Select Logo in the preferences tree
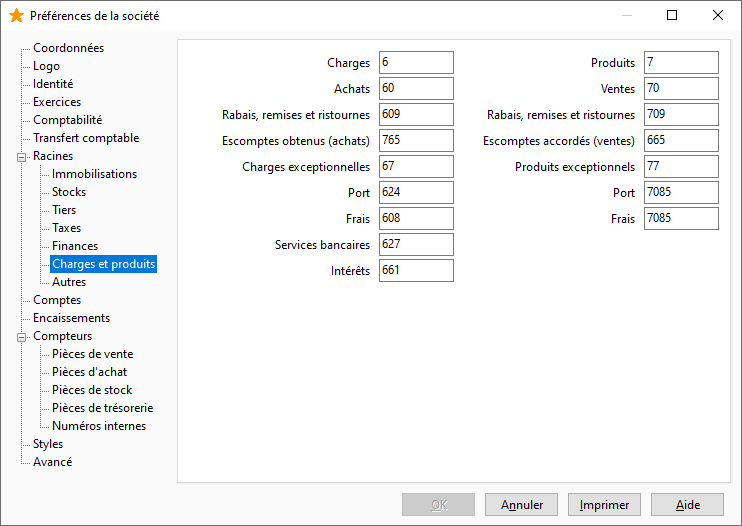The width and height of the screenshot is (742, 526). pyautogui.click(x=46, y=66)
